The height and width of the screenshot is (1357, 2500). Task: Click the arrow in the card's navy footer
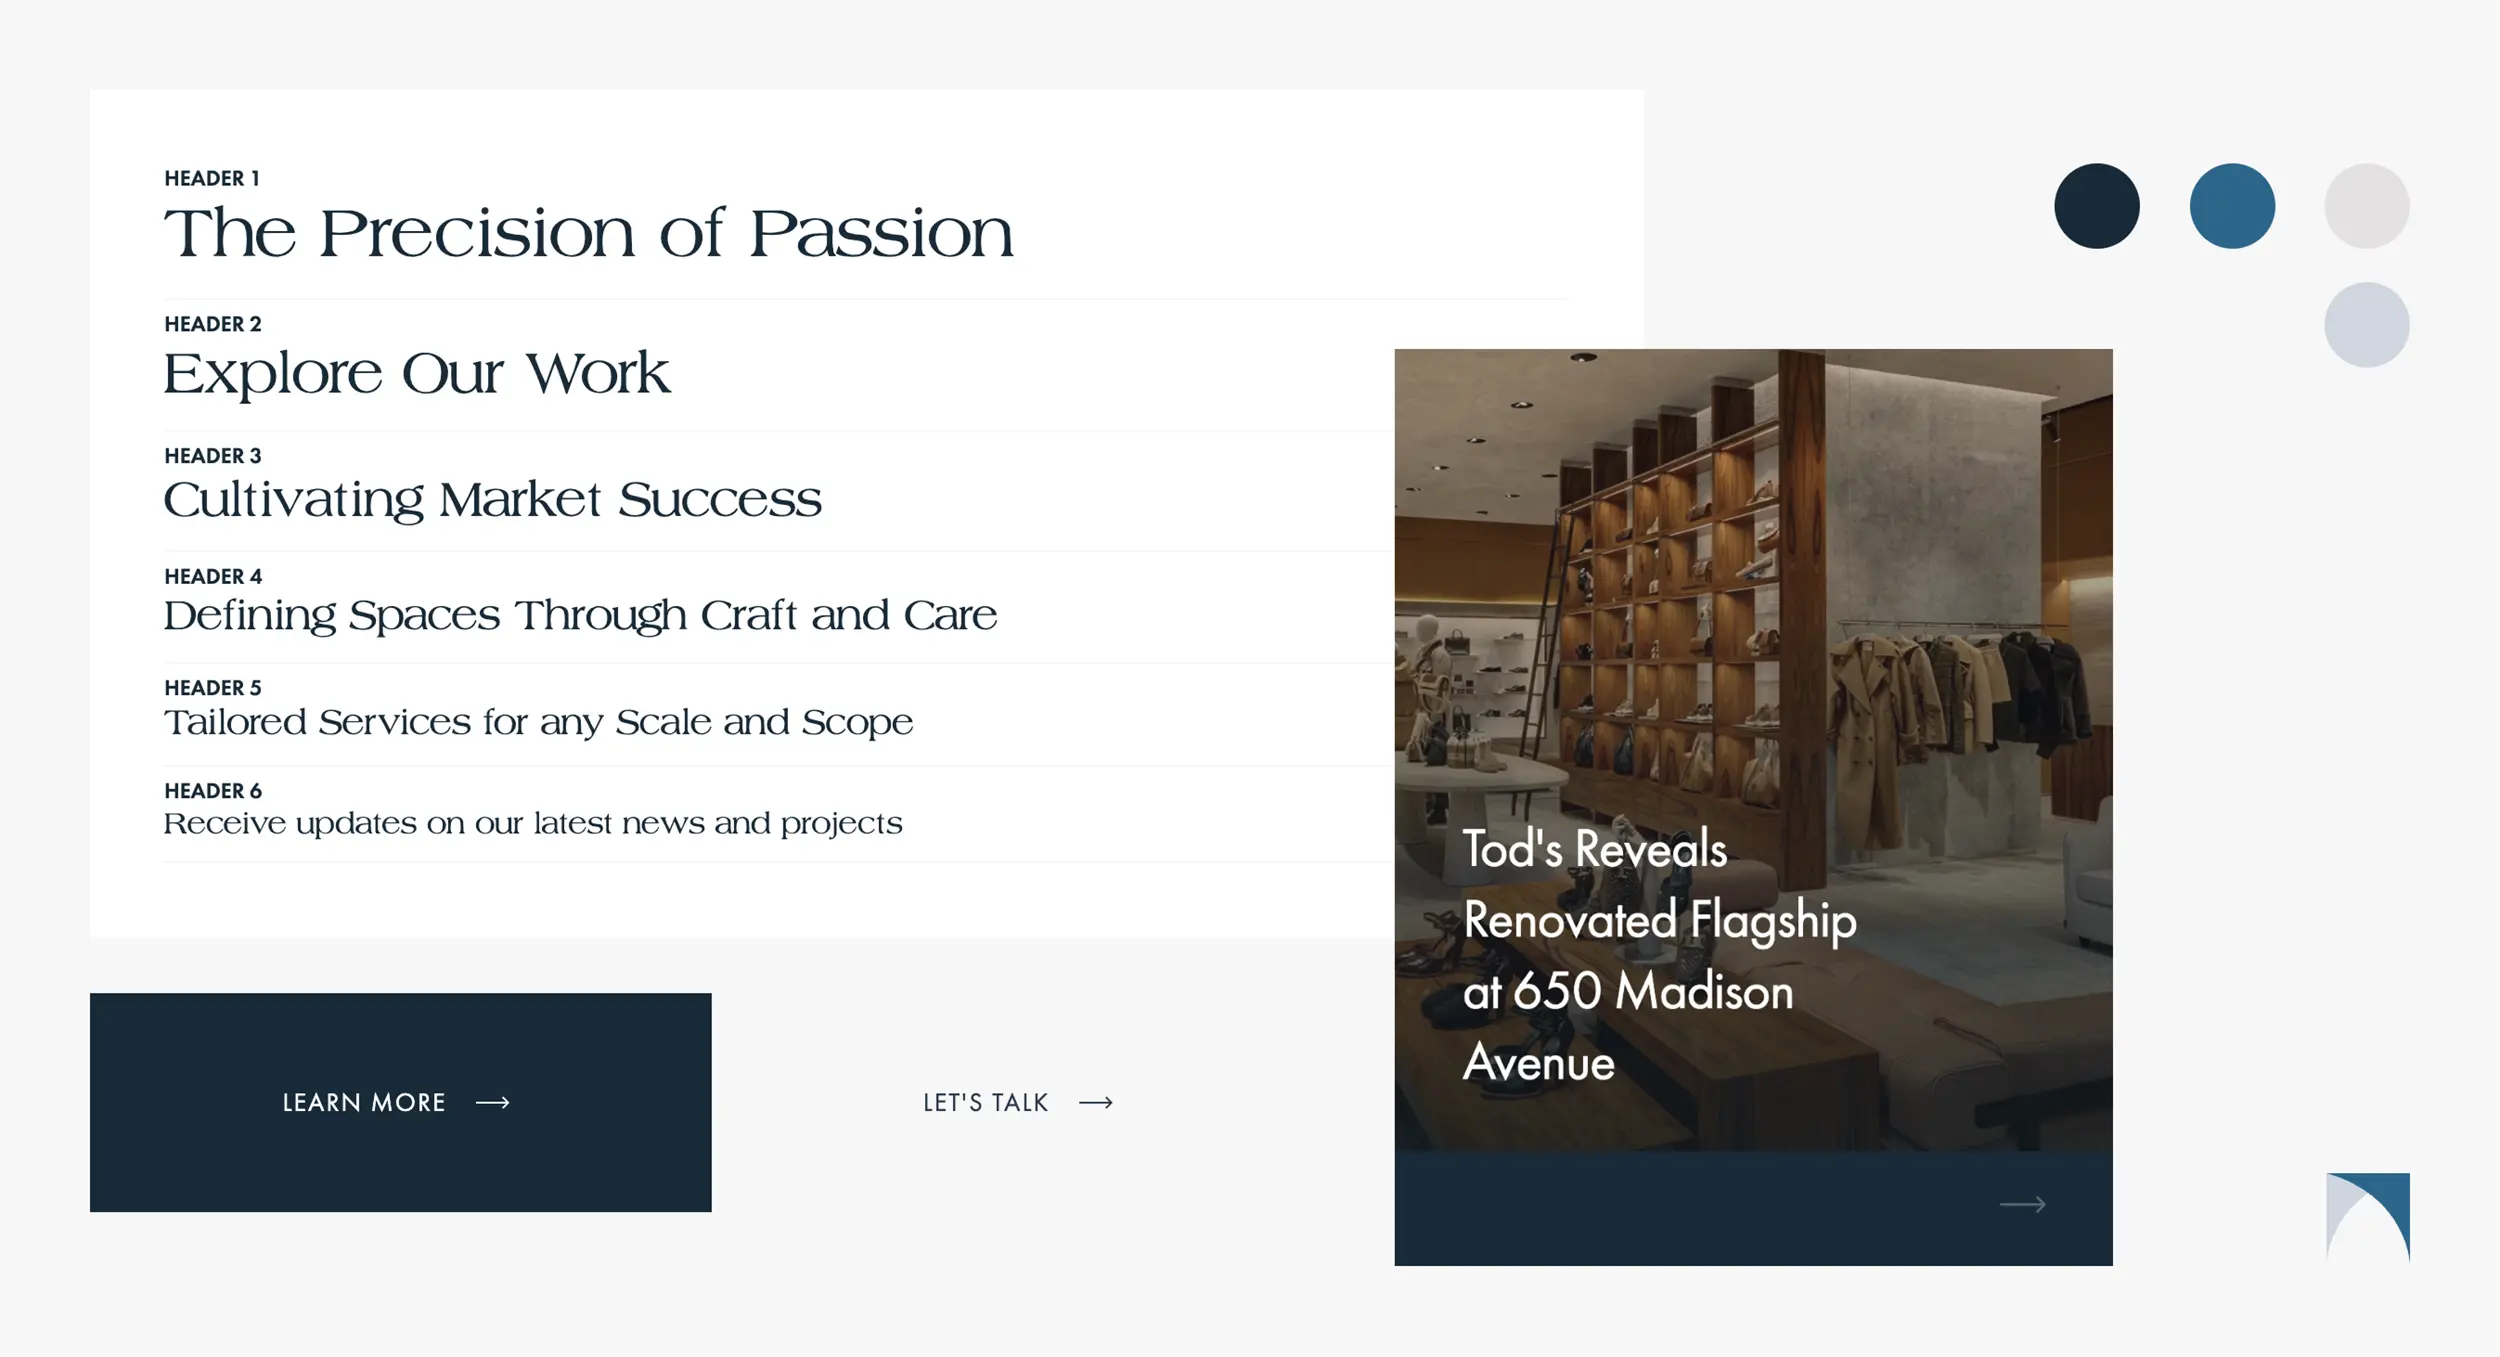(x=2022, y=1205)
